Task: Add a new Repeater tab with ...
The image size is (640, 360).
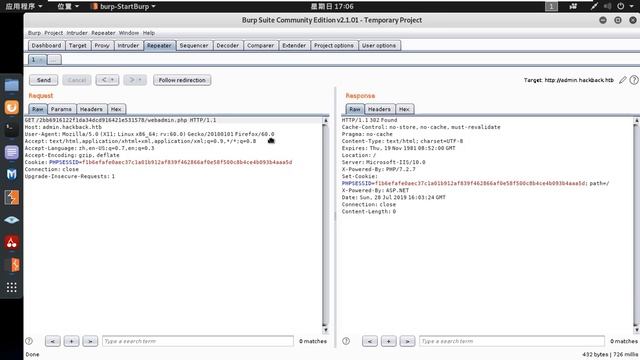Action: click(54, 60)
